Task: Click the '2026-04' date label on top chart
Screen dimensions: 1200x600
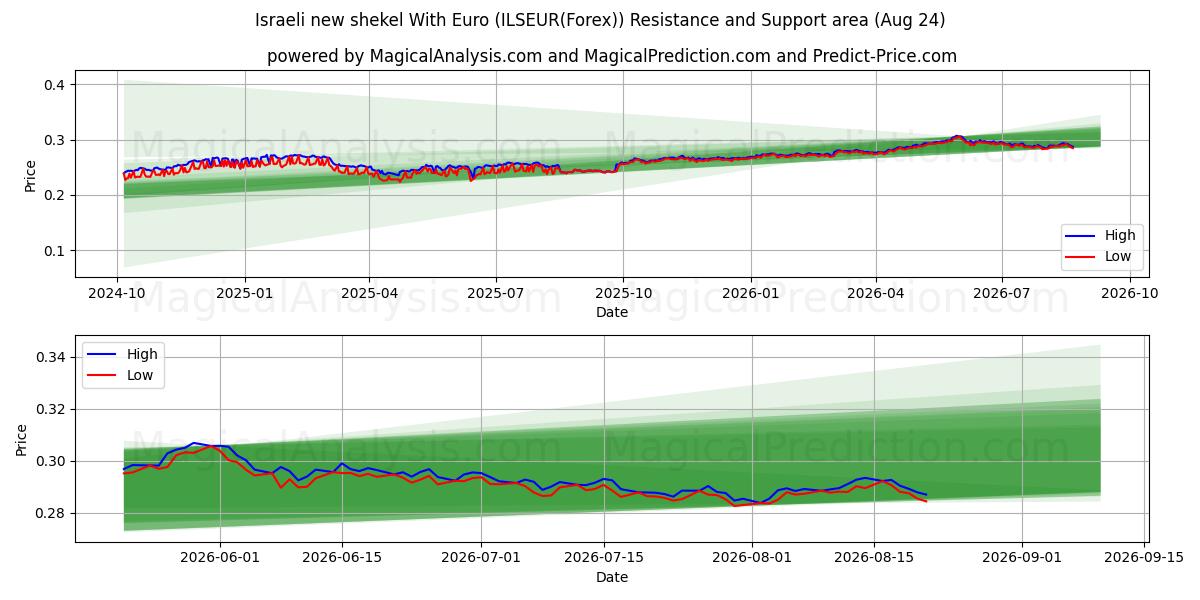Action: coord(875,294)
